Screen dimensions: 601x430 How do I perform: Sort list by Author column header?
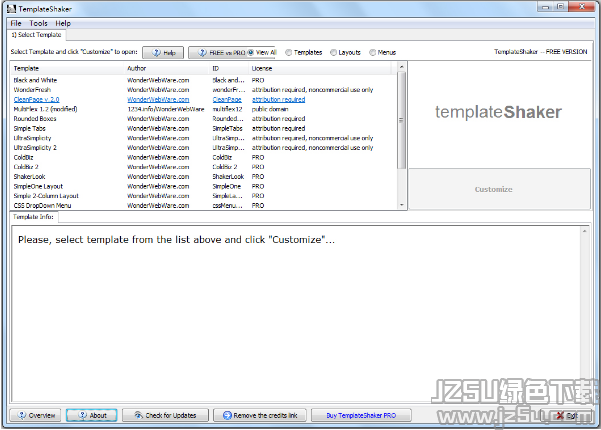167,69
